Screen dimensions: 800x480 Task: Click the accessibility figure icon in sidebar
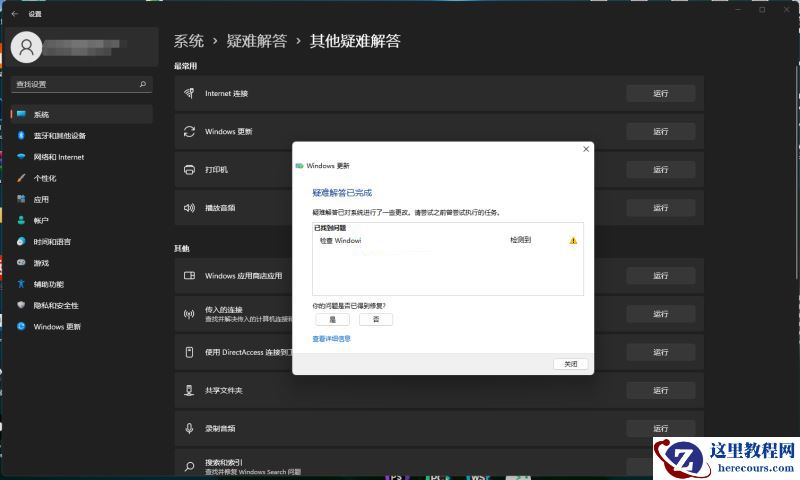coord(21,284)
